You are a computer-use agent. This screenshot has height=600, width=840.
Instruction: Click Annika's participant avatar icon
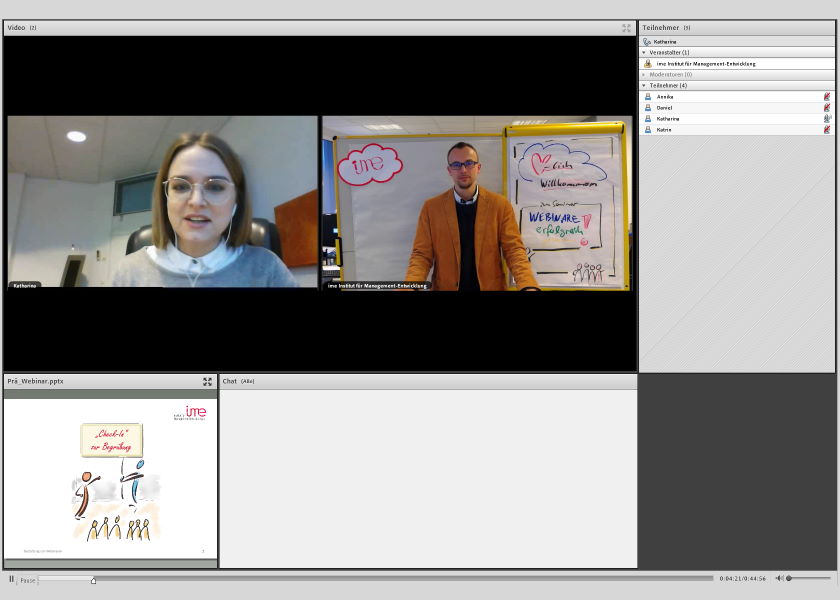pyautogui.click(x=648, y=97)
